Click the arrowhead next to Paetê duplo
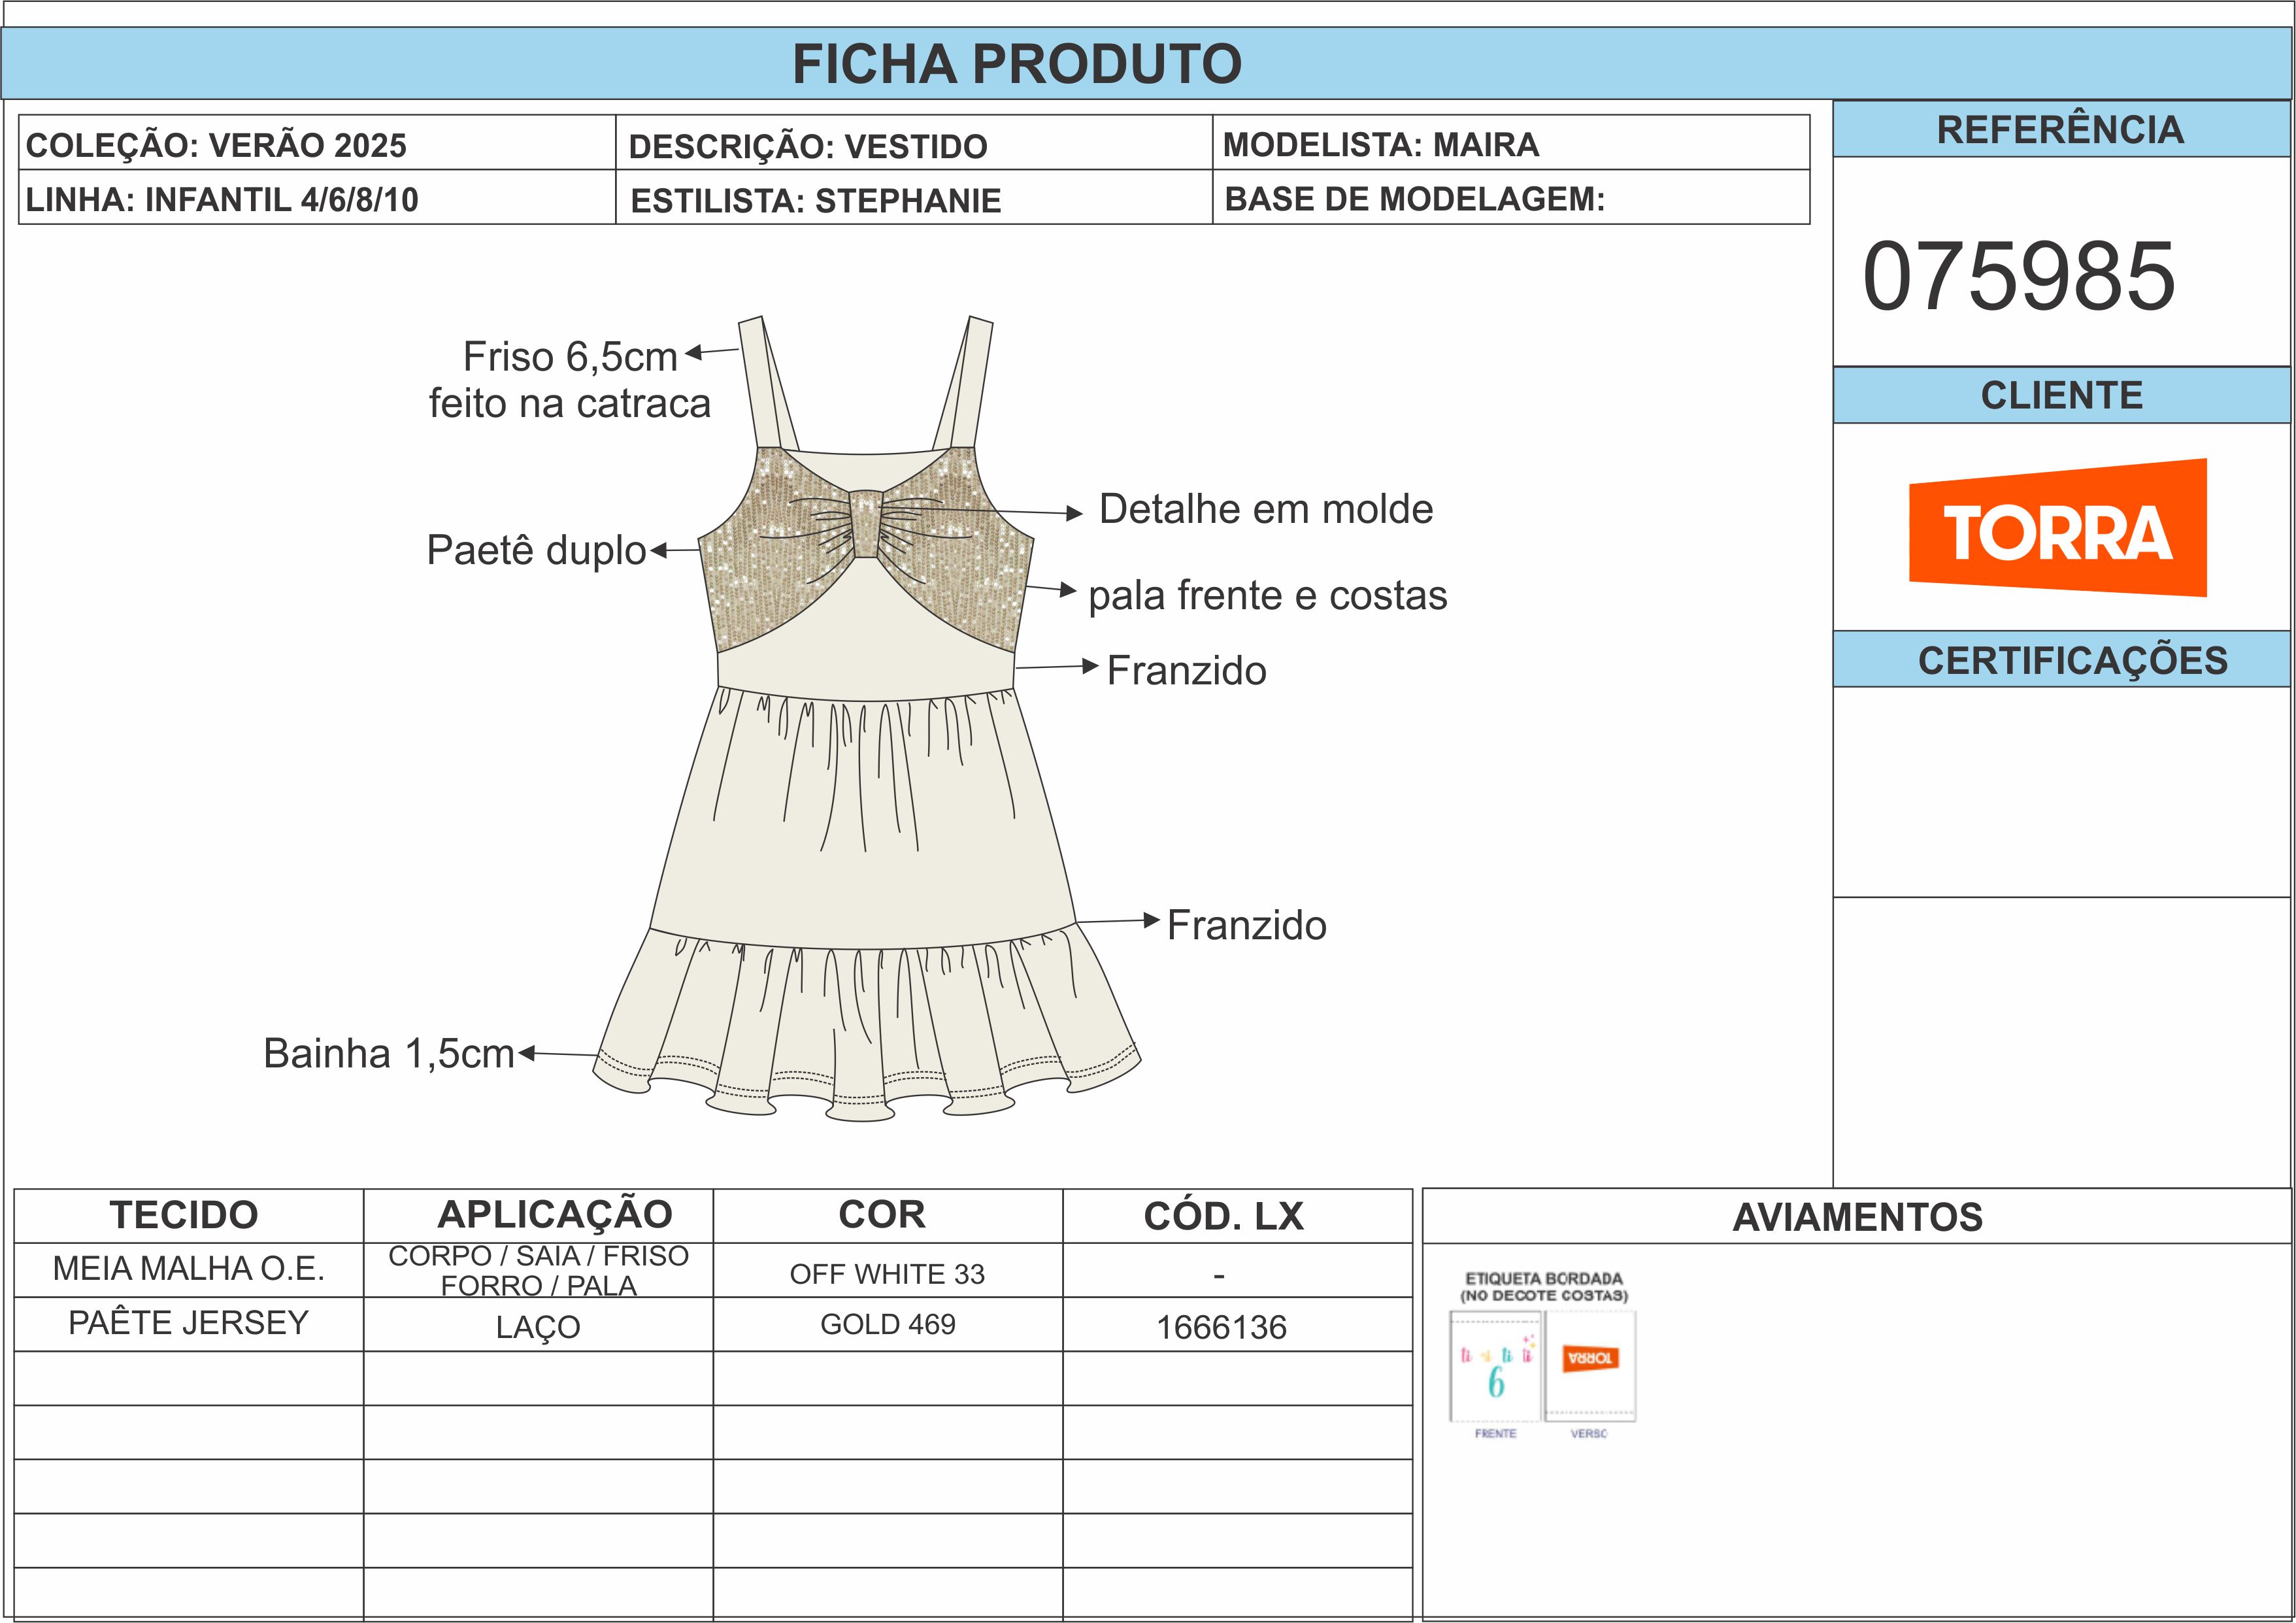 click(659, 550)
